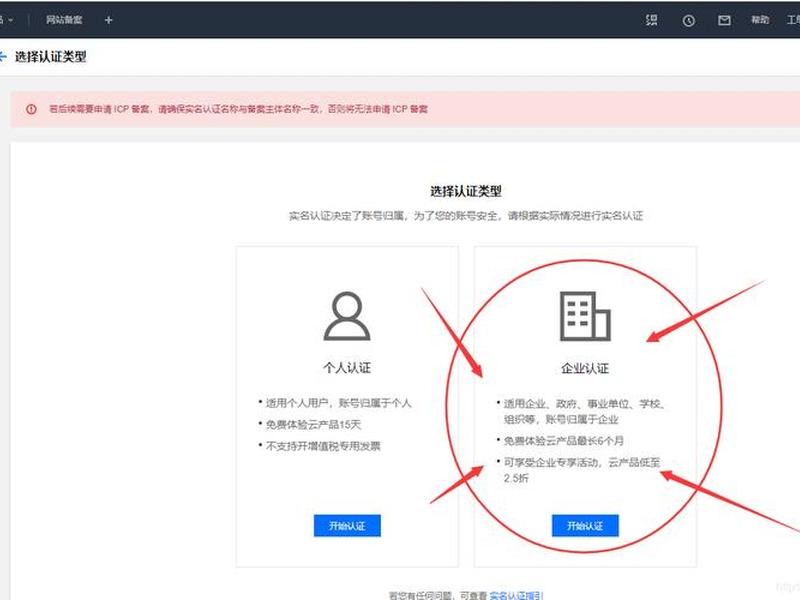Click text 适用企业、政府、事业单位、学校
Screen dimensions: 800x600
coord(584,404)
